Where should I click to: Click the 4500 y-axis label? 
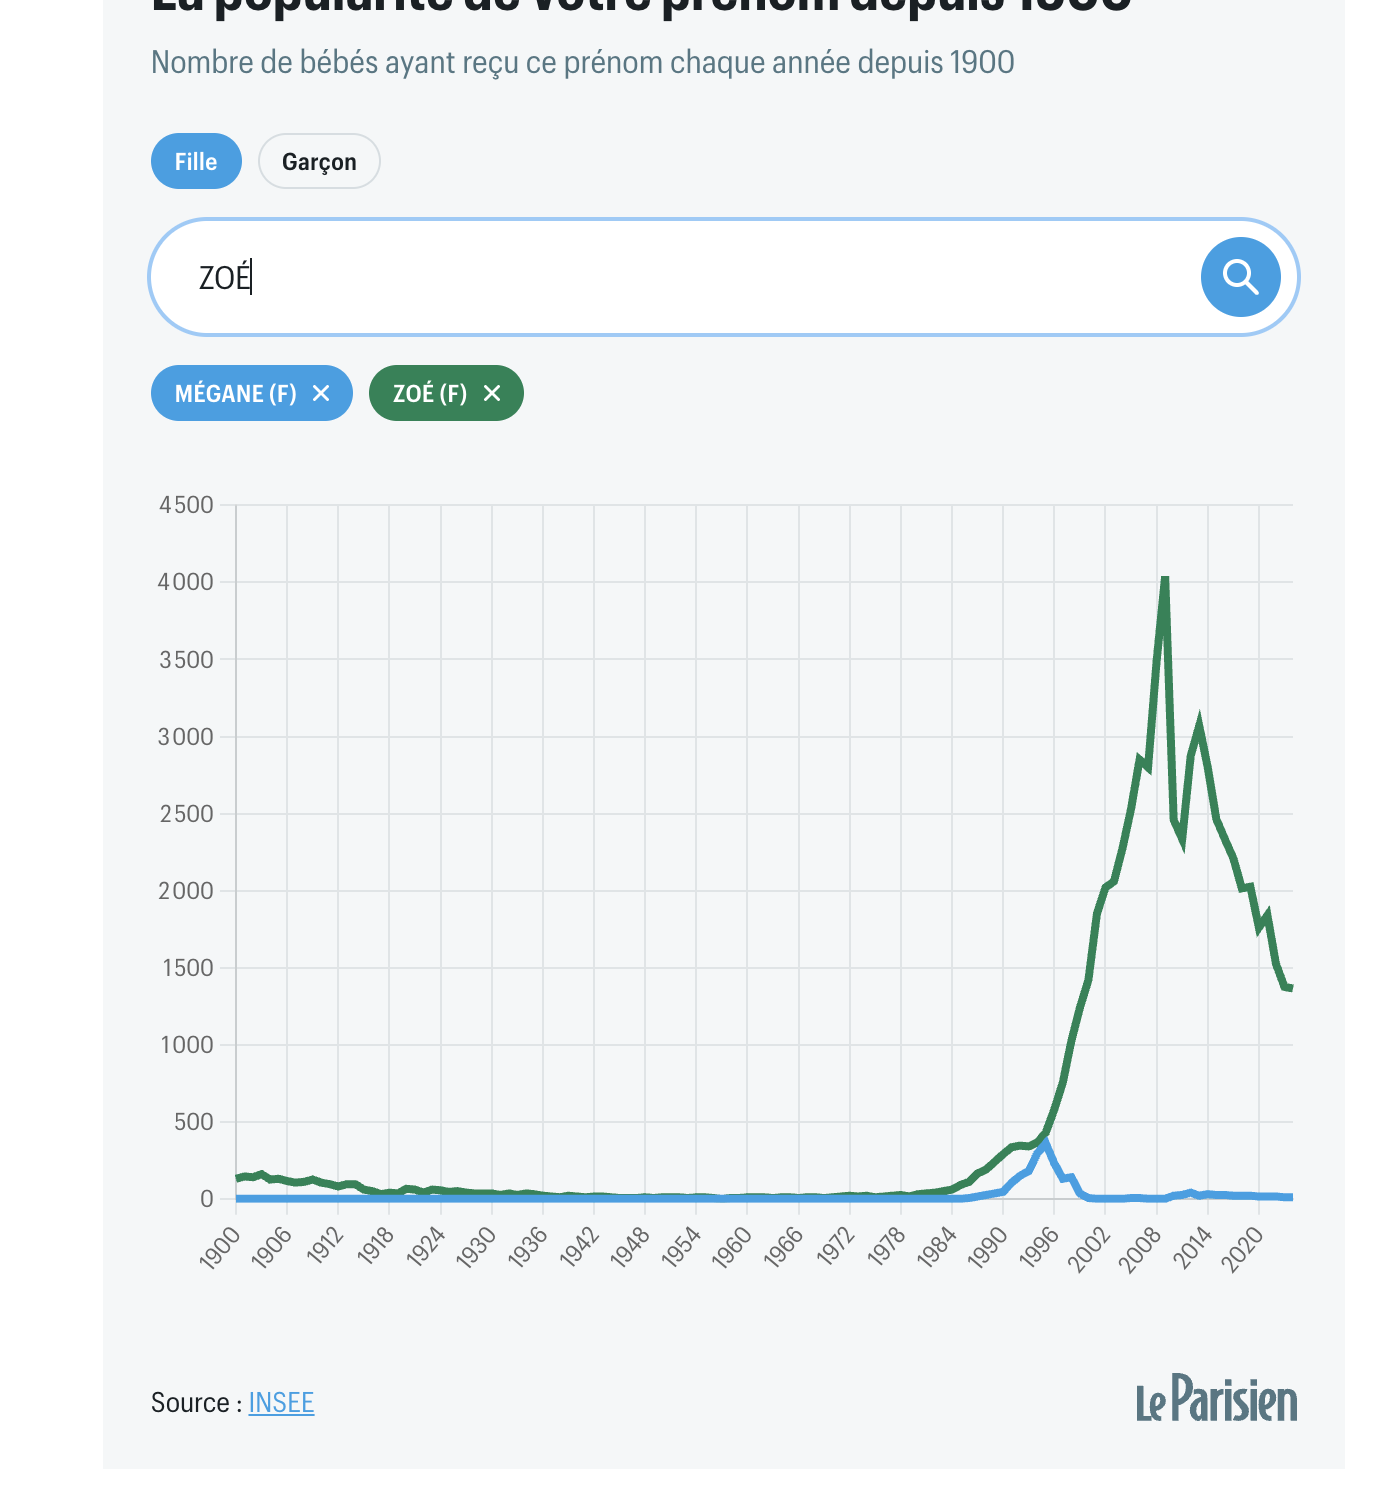[186, 505]
